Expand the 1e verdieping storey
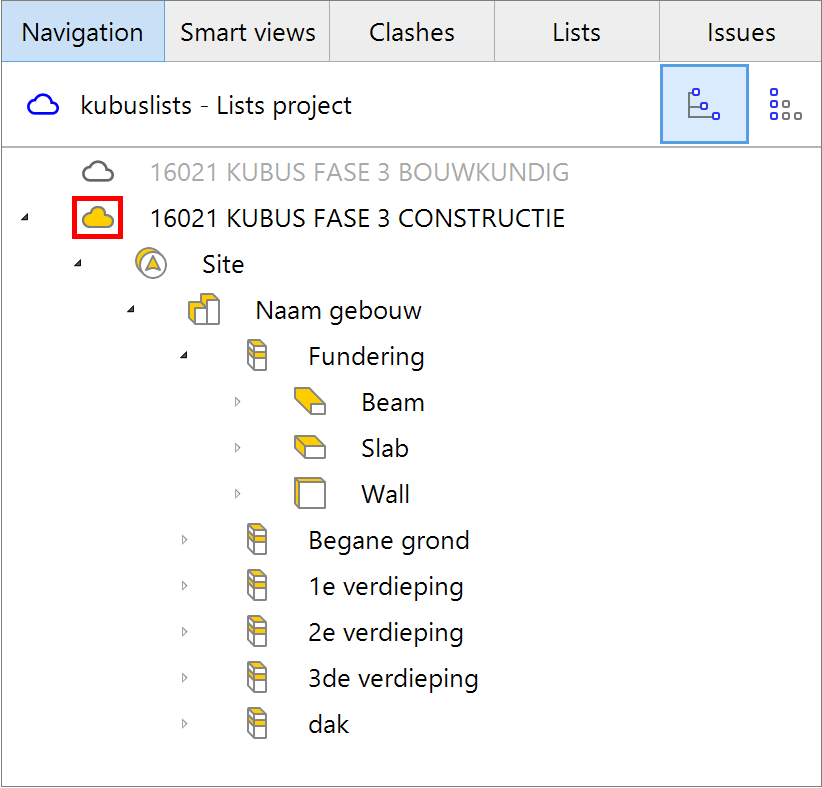This screenshot has height=788, width=822. (185, 586)
